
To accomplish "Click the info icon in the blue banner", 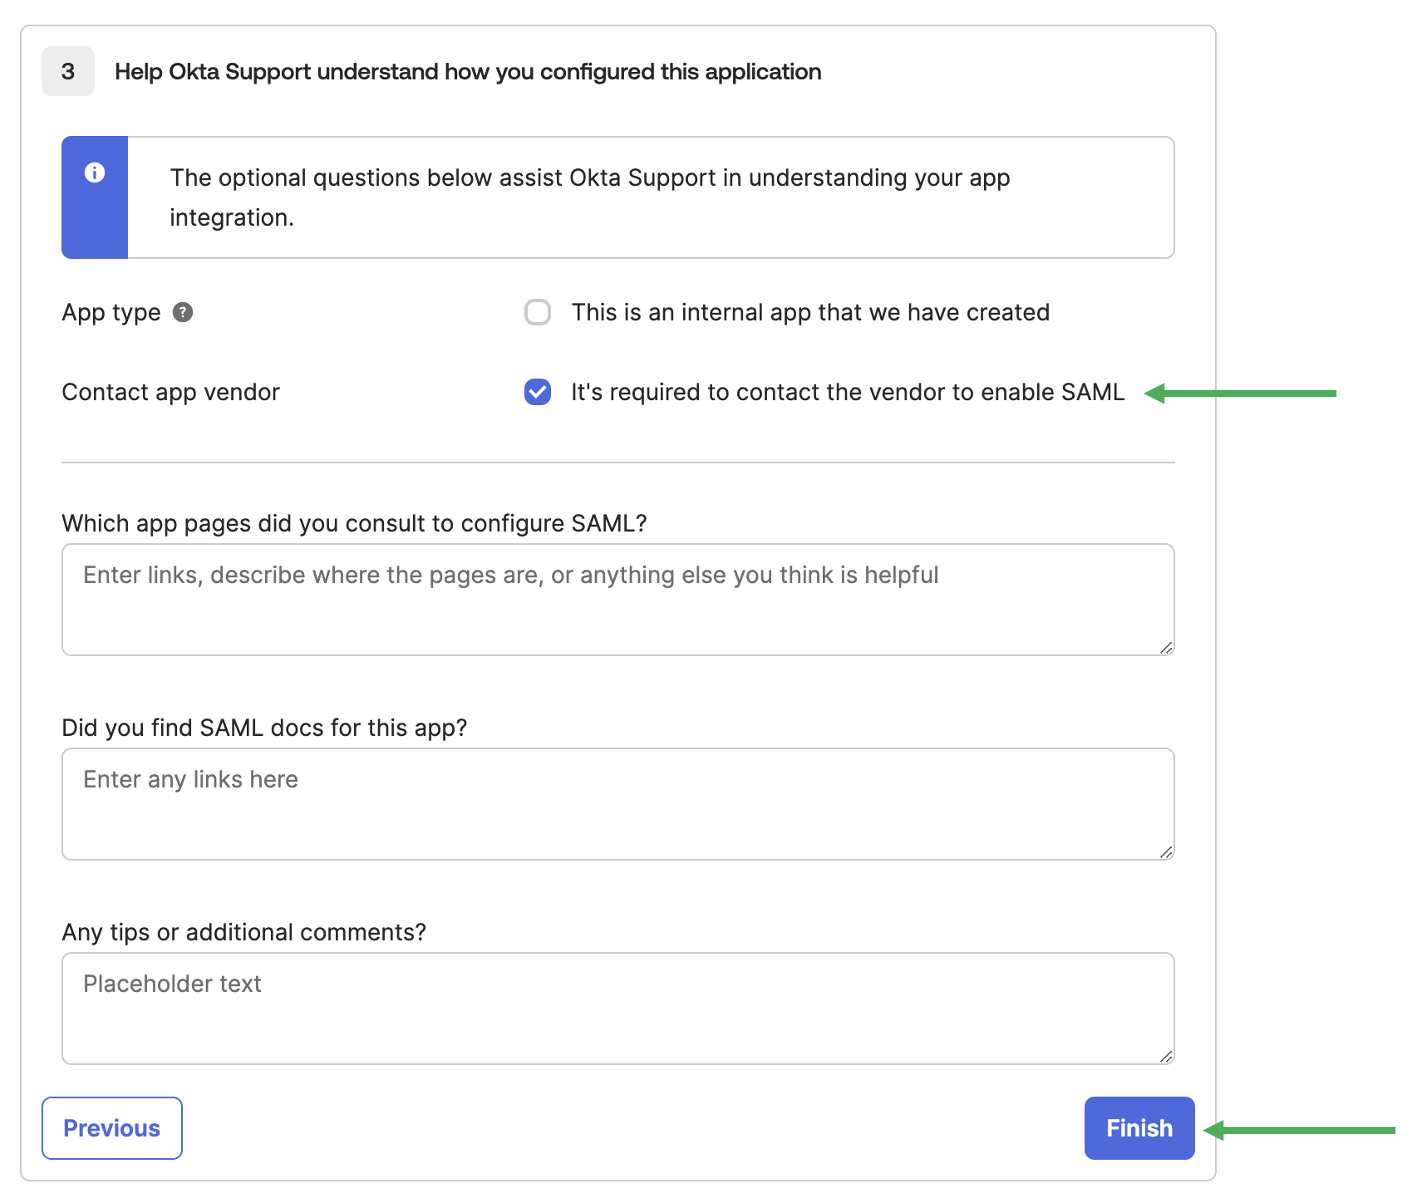I will [x=95, y=173].
